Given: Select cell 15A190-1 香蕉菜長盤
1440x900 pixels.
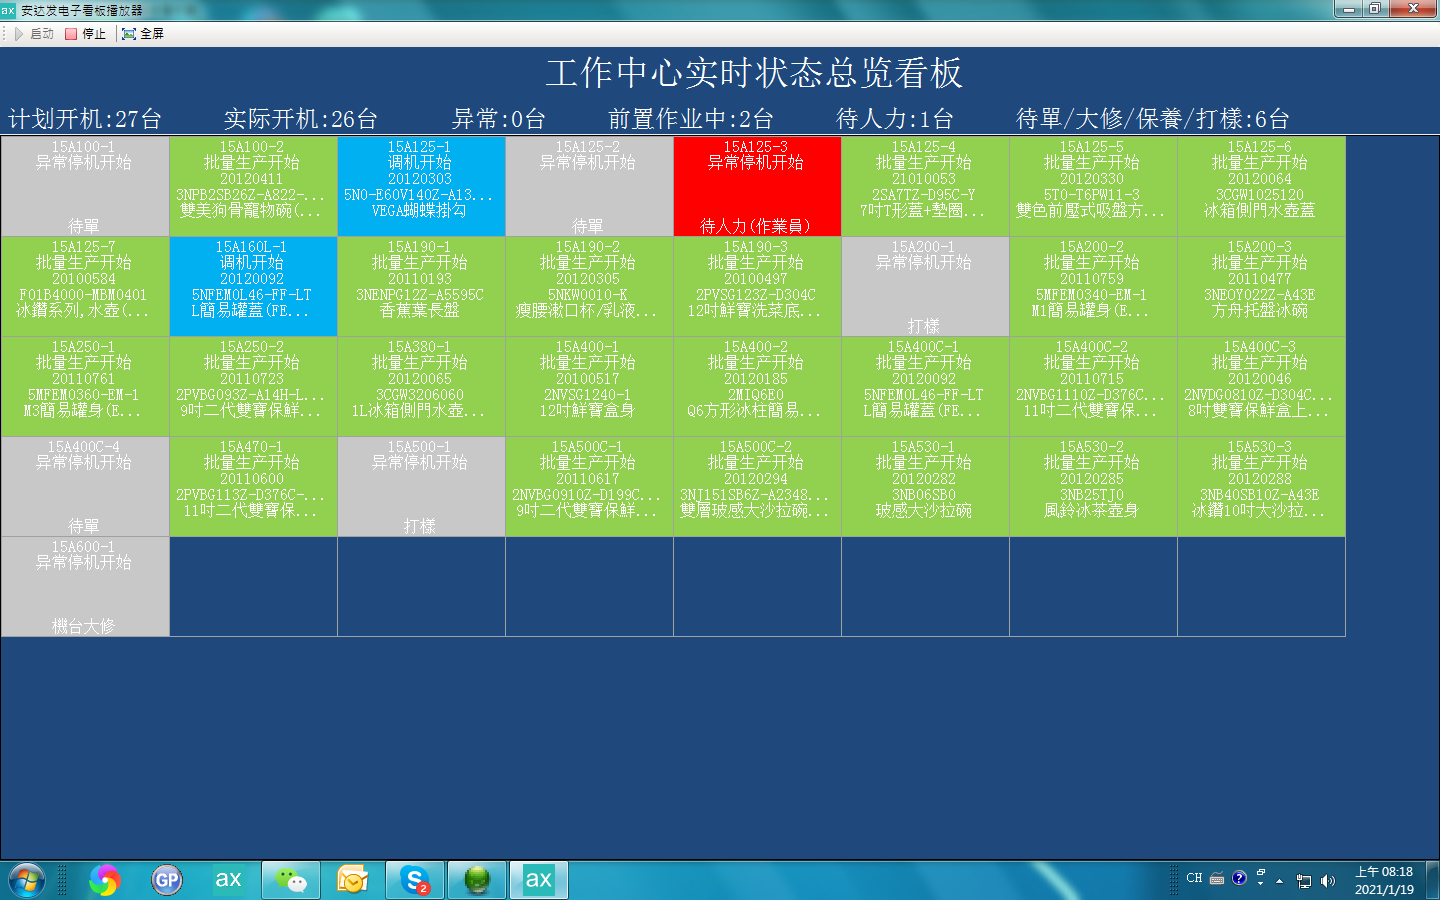Looking at the screenshot, I should [x=421, y=286].
